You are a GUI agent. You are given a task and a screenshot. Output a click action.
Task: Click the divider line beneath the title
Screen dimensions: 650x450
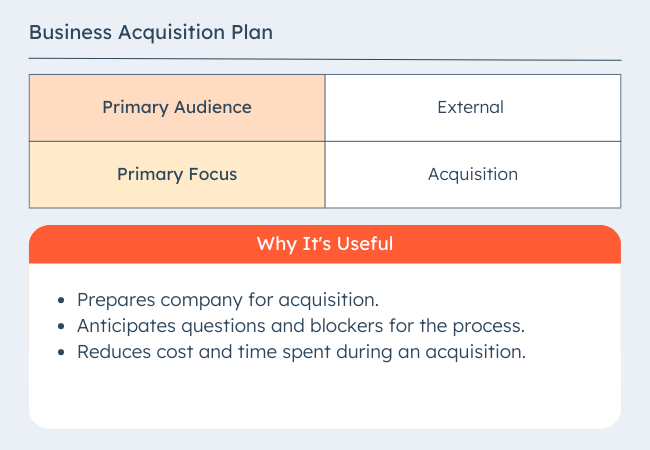coord(325,60)
